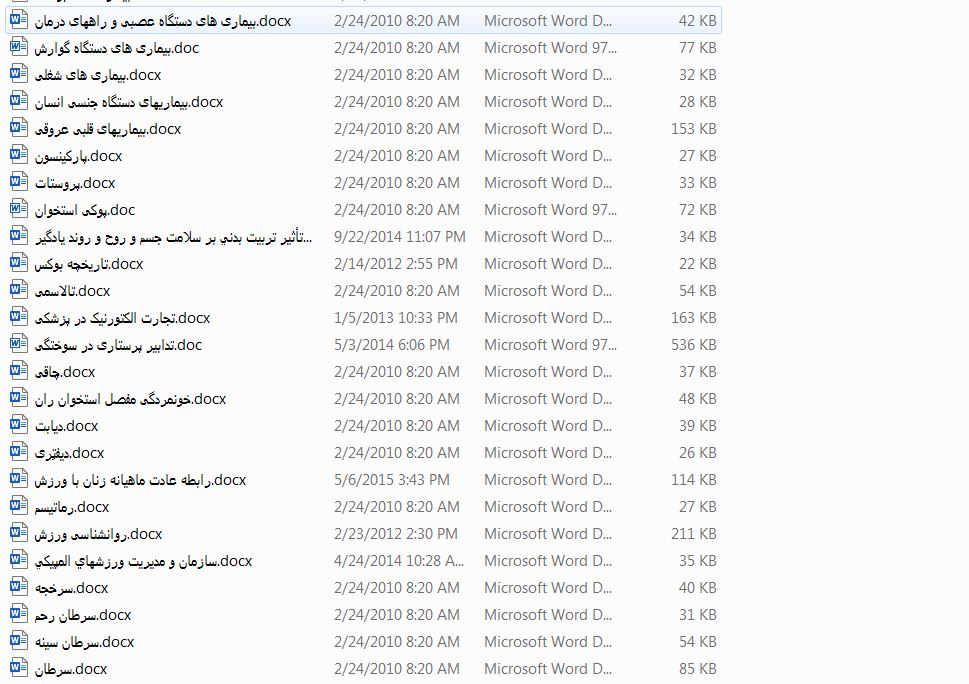Image resolution: width=969 pixels, height=684 pixels.
Task: Select the file تاریخچه بوکس.docx
Action: pyautogui.click(x=89, y=264)
